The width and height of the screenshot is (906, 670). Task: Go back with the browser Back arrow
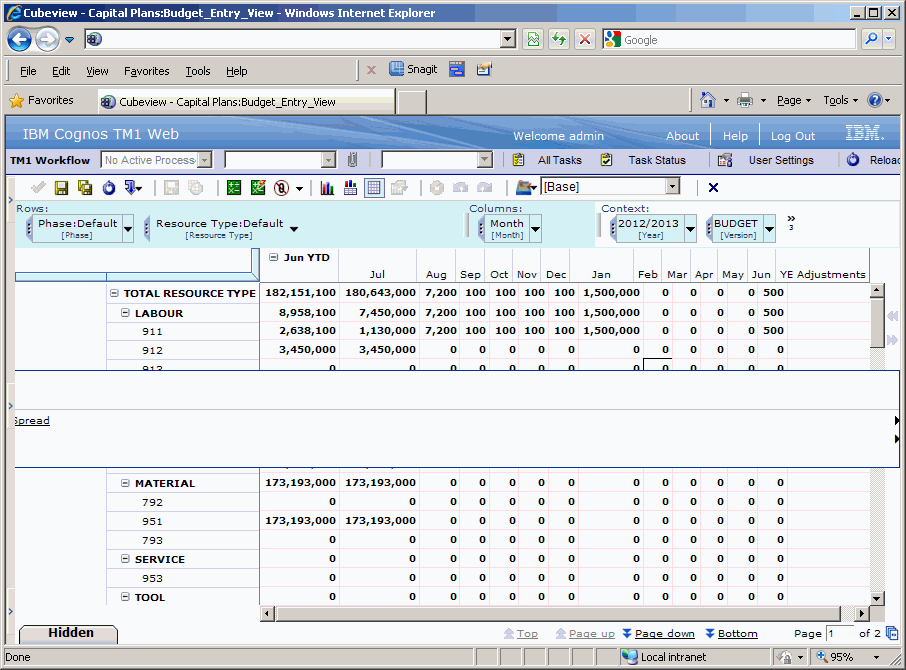(x=20, y=39)
